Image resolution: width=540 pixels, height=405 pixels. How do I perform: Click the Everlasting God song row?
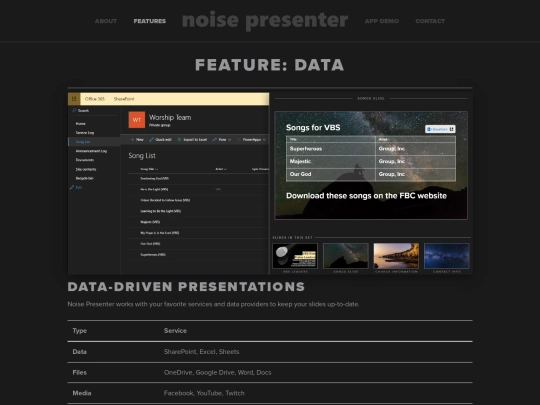pyautogui.click(x=198, y=178)
